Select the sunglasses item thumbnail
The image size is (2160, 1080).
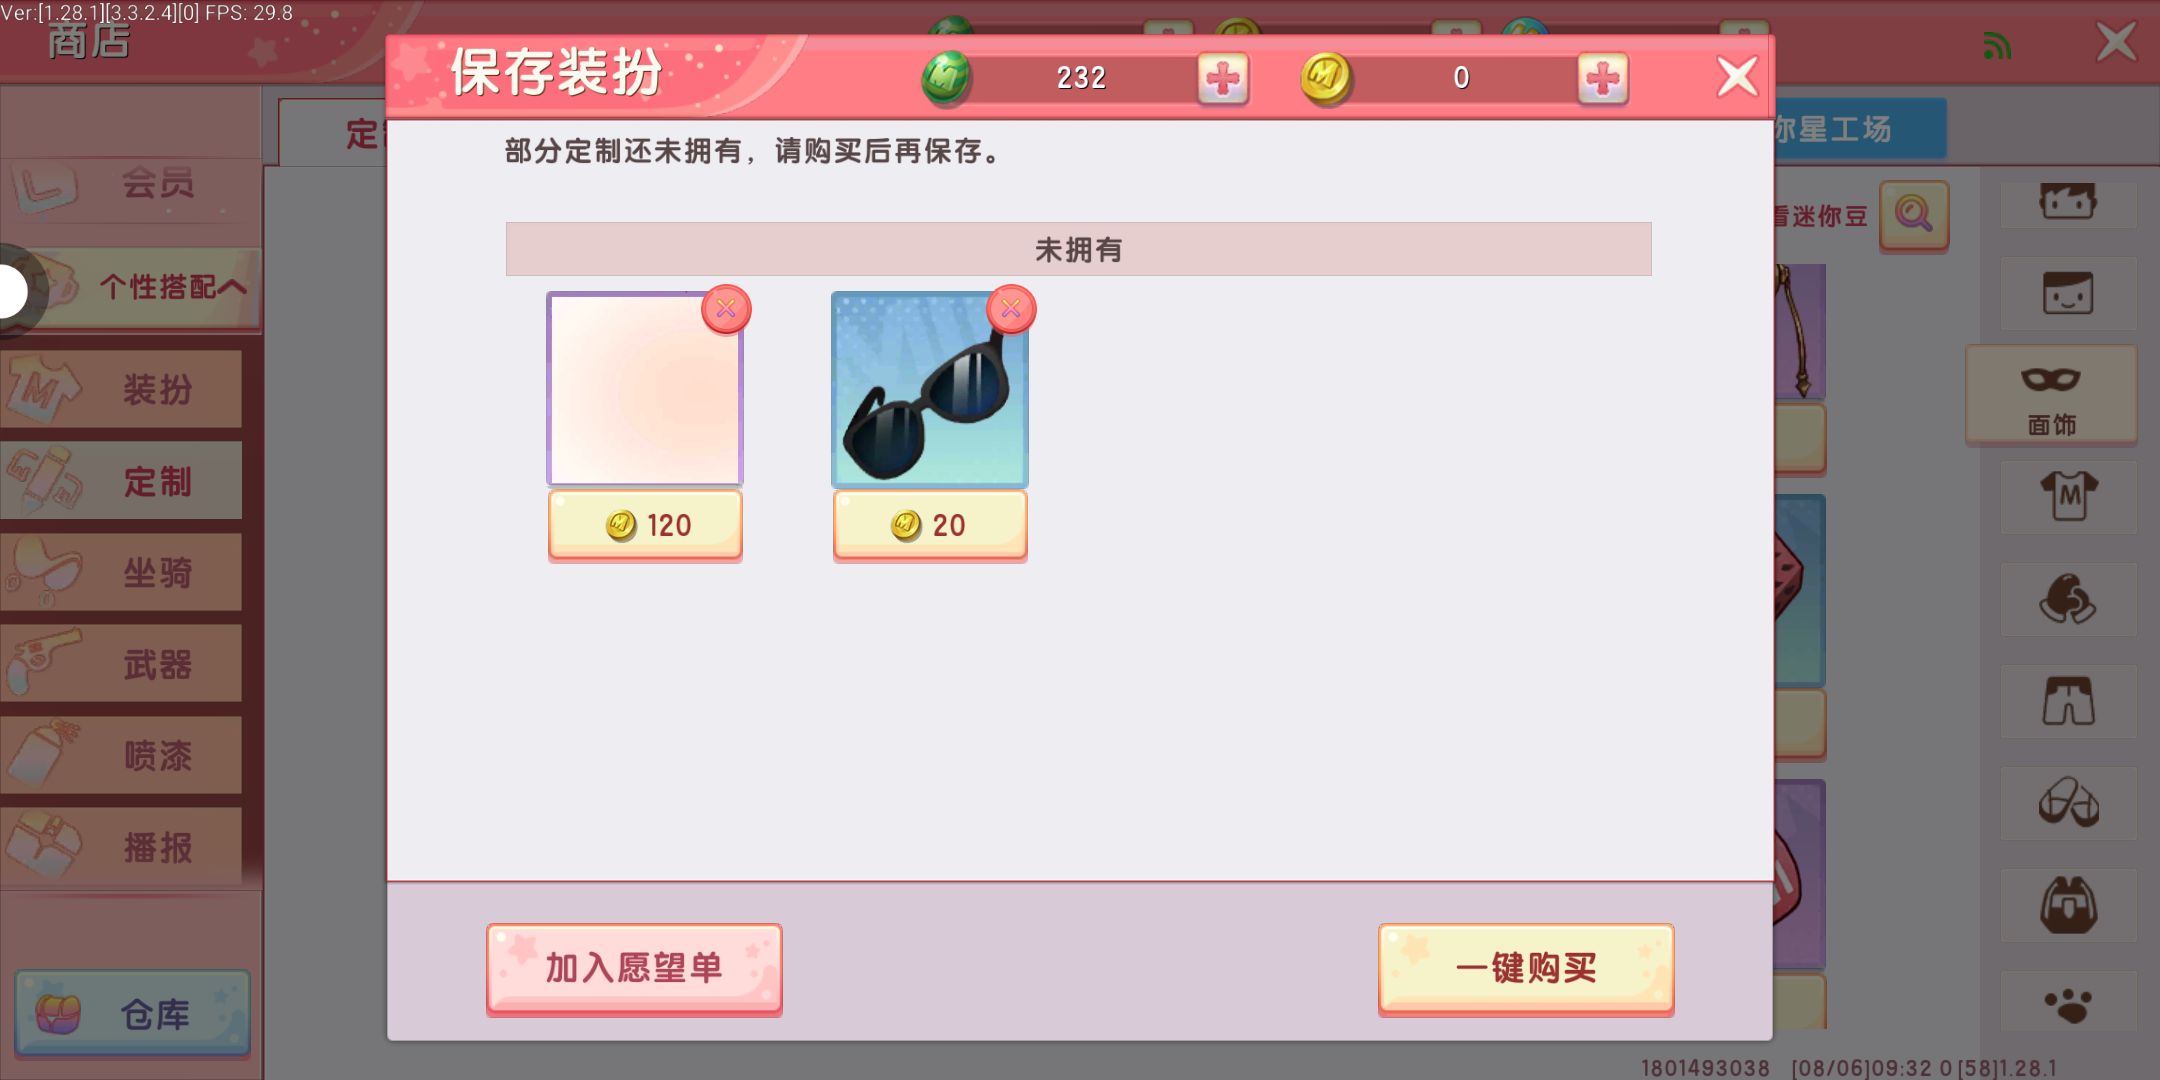(930, 389)
